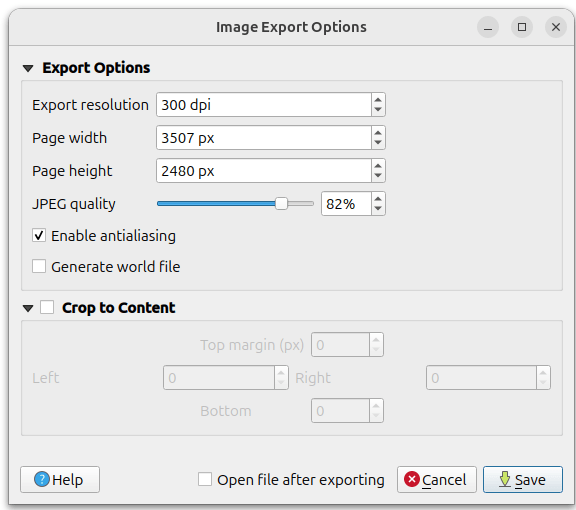
Task: Disable the Enable antialiasing checkbox
Action: pyautogui.click(x=39, y=236)
